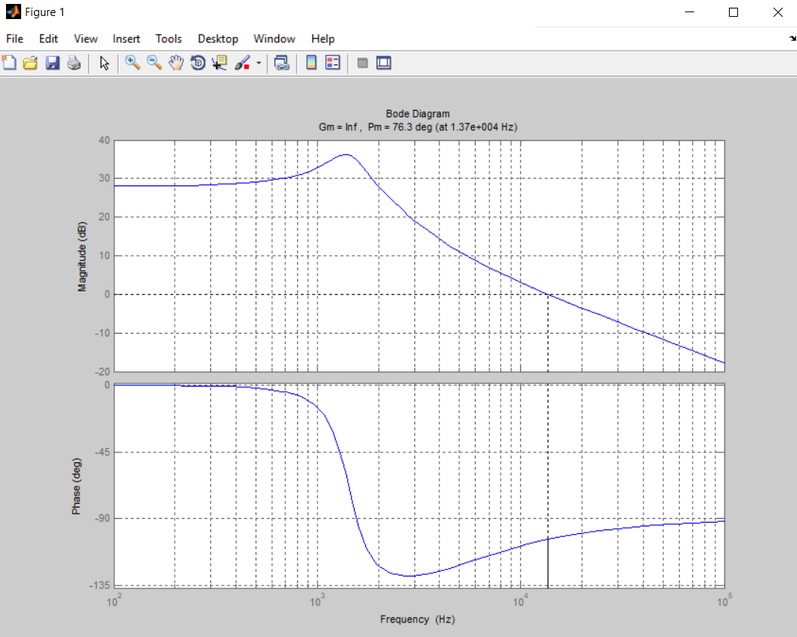The height and width of the screenshot is (637, 797).
Task: Activate the Pan hand tool
Action: click(x=176, y=63)
